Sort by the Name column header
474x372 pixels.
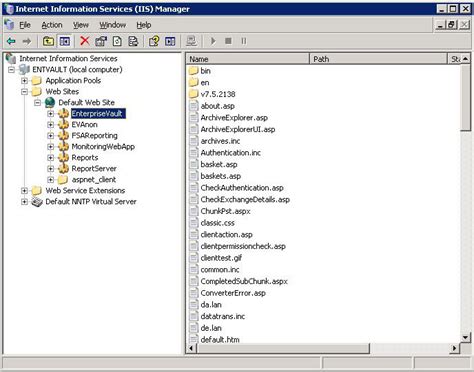coord(248,59)
